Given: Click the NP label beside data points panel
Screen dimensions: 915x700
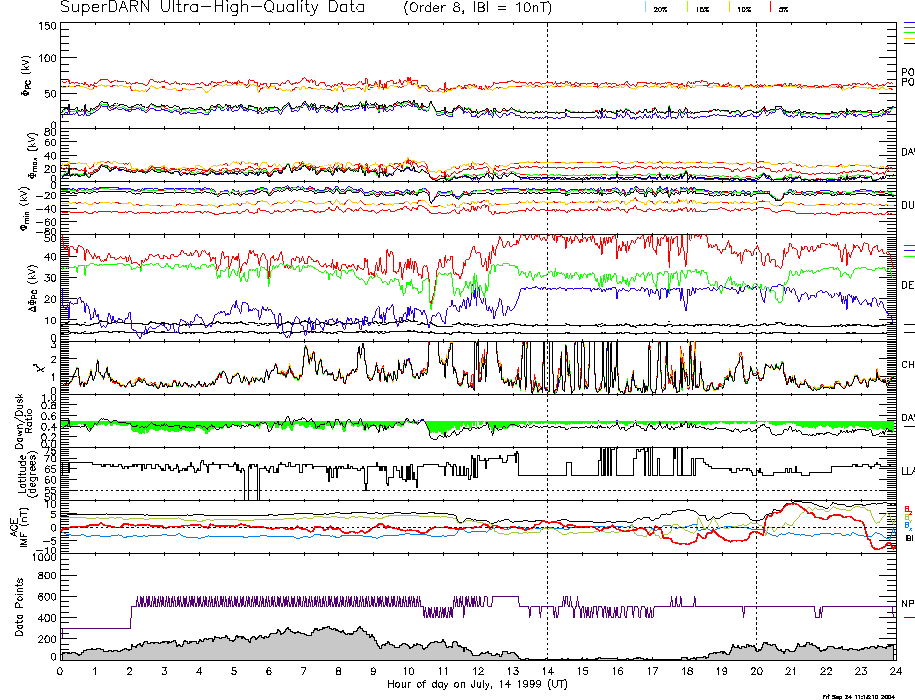Looking at the screenshot, I should point(907,604).
